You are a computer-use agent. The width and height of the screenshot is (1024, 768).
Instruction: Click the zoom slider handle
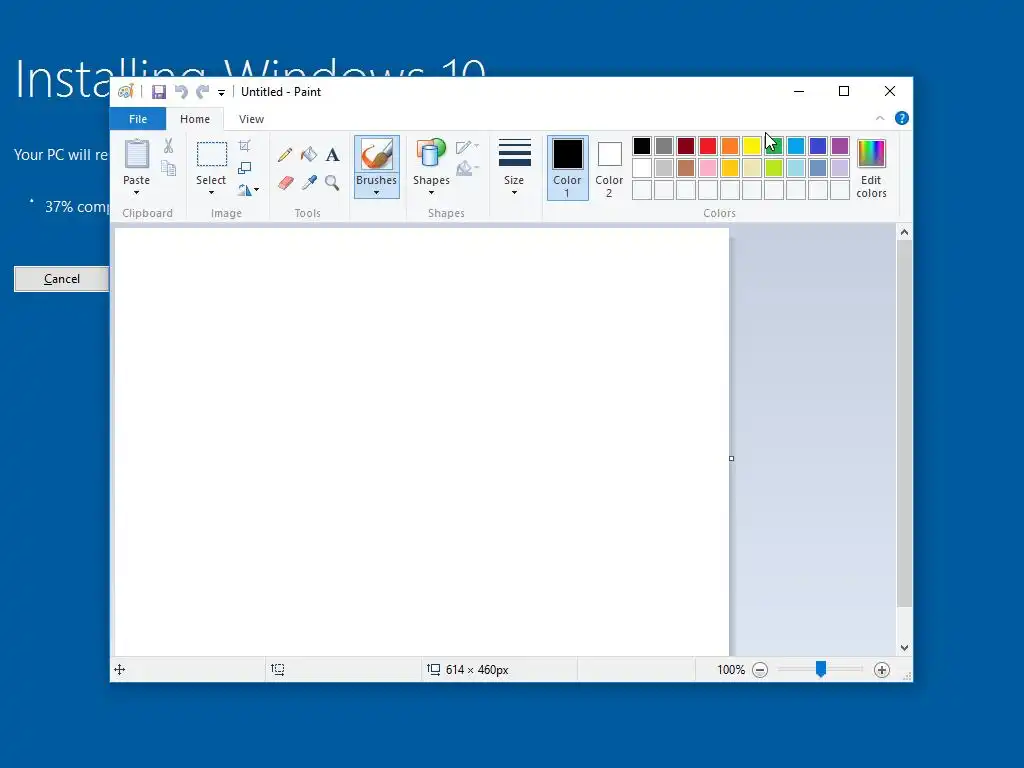[821, 669]
